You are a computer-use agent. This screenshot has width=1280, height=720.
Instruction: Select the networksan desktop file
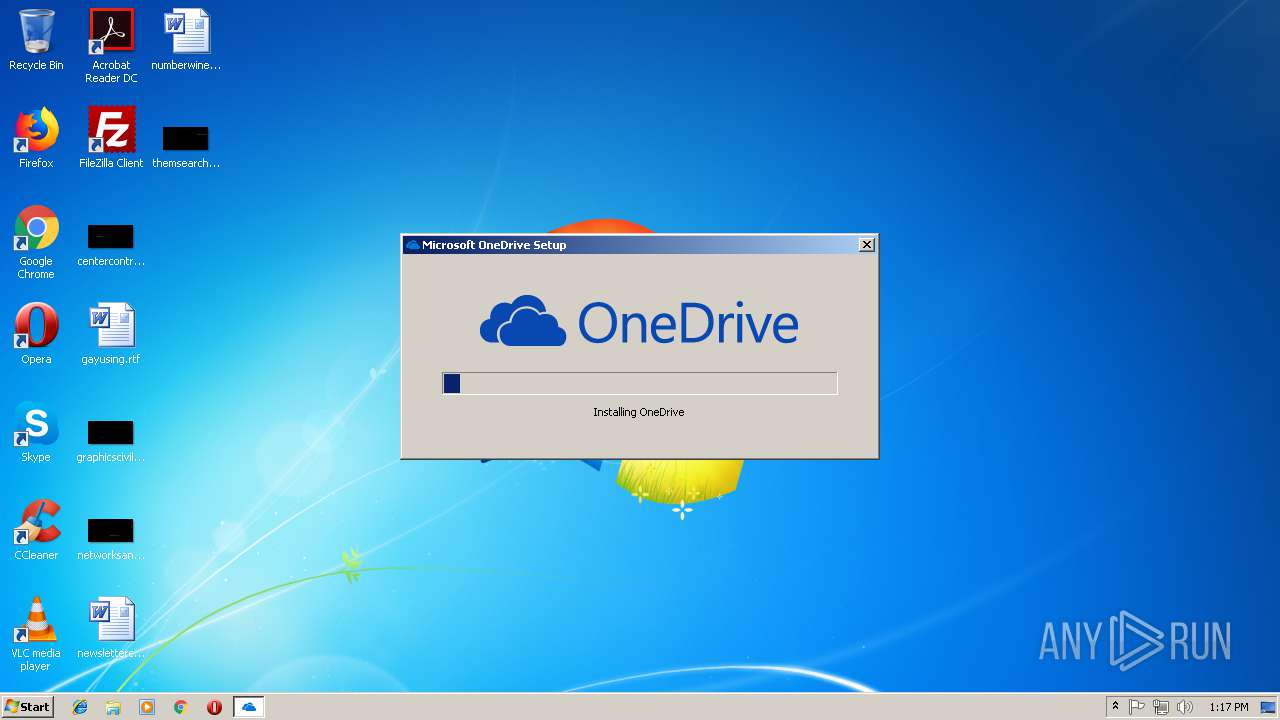(x=111, y=539)
